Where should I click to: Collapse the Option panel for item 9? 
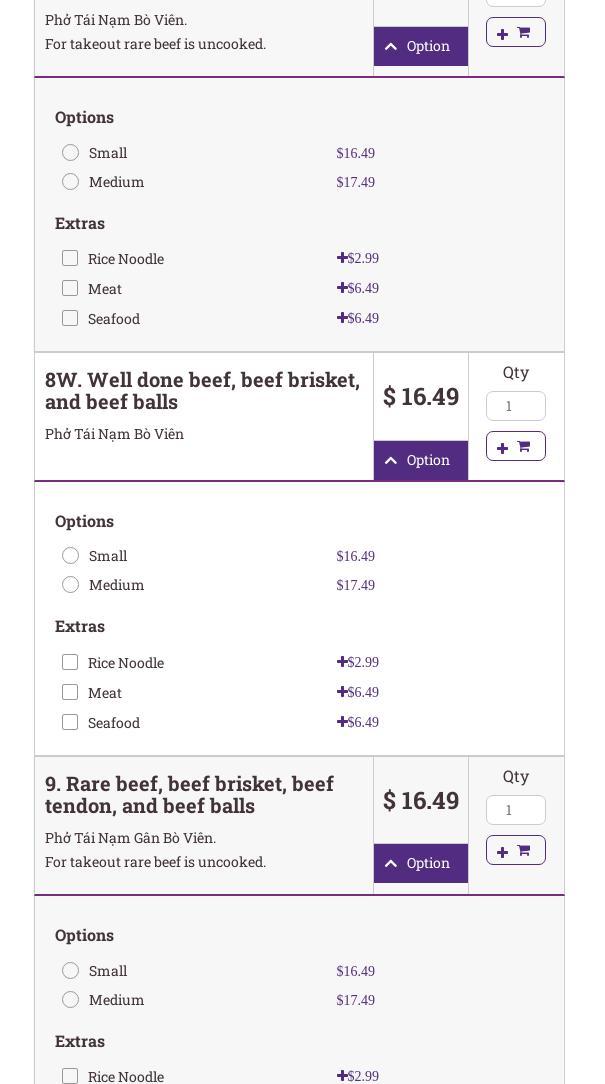click(420, 863)
